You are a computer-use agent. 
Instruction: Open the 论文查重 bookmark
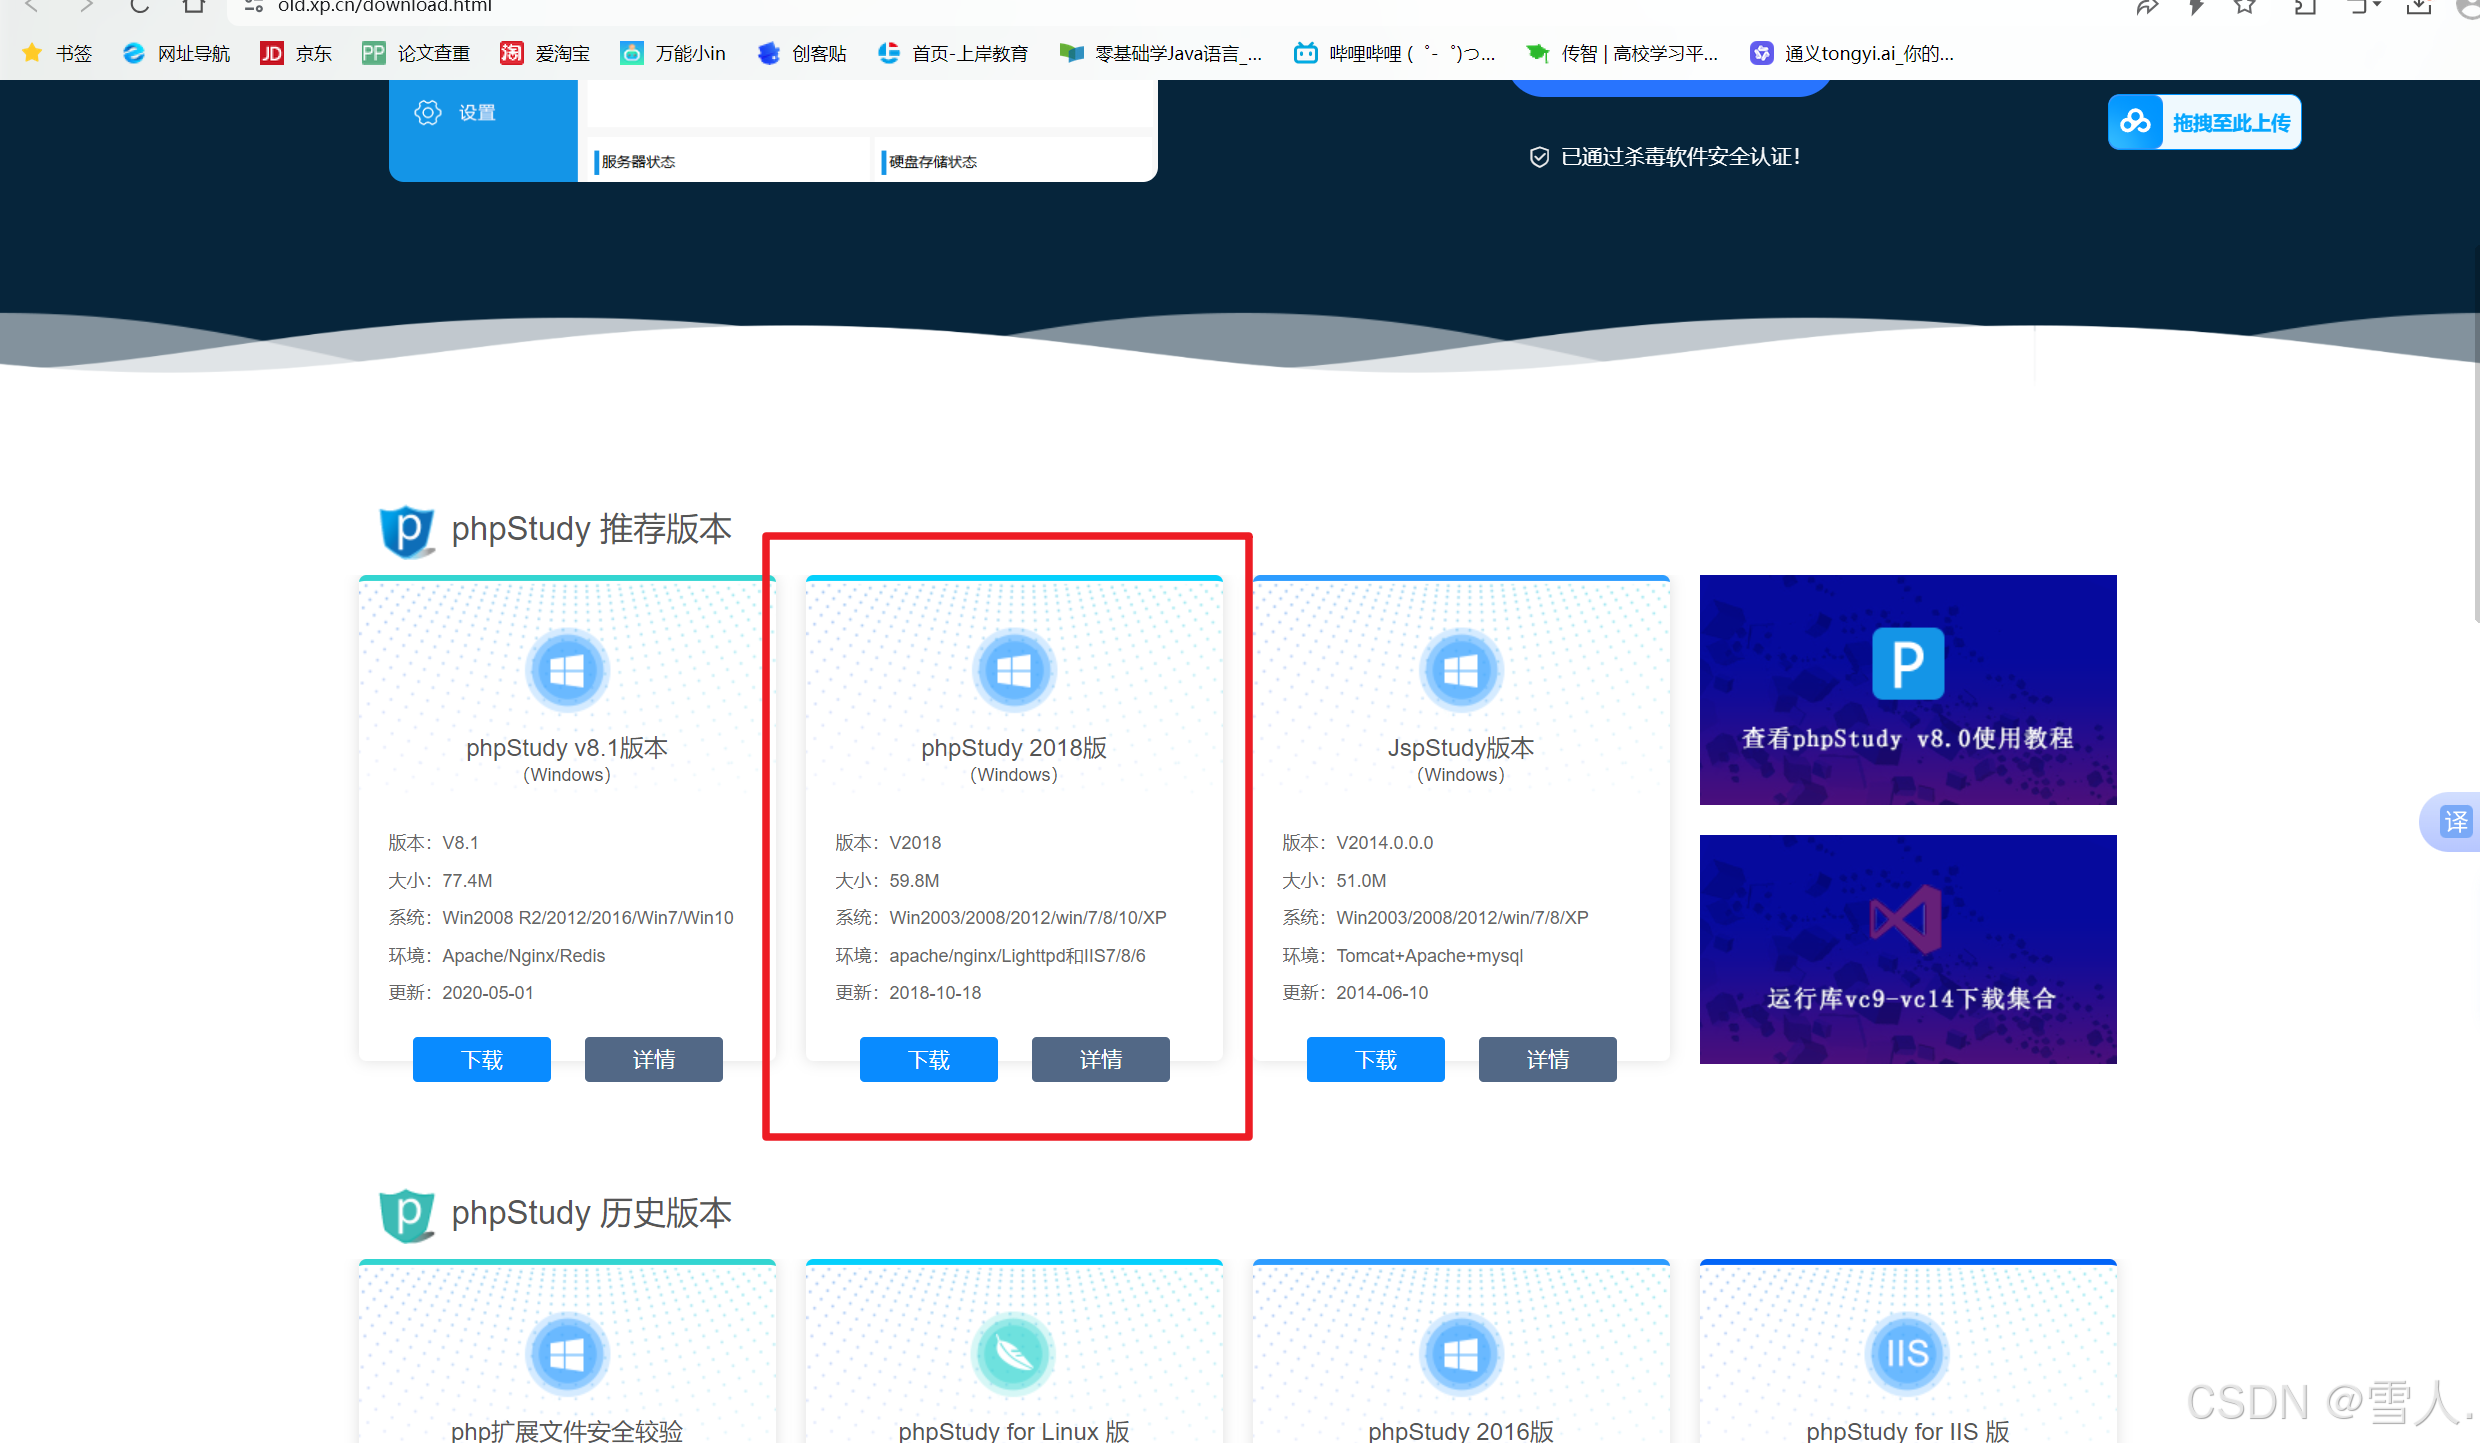pyautogui.click(x=415, y=53)
